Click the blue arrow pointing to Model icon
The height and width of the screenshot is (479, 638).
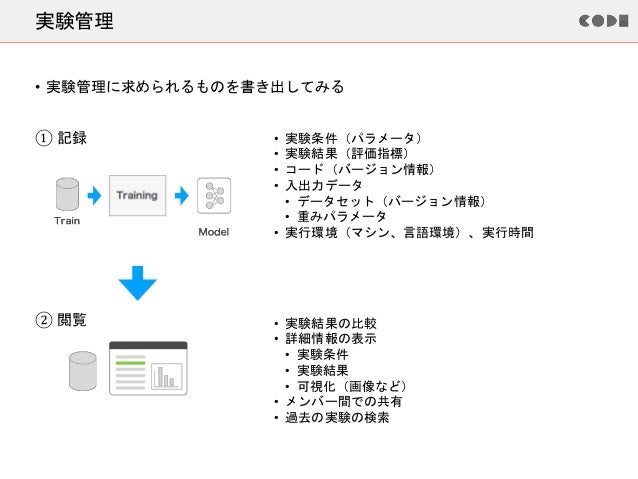[x=181, y=195]
